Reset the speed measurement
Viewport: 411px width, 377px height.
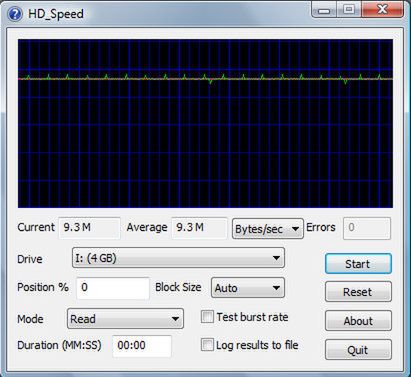pyautogui.click(x=358, y=292)
